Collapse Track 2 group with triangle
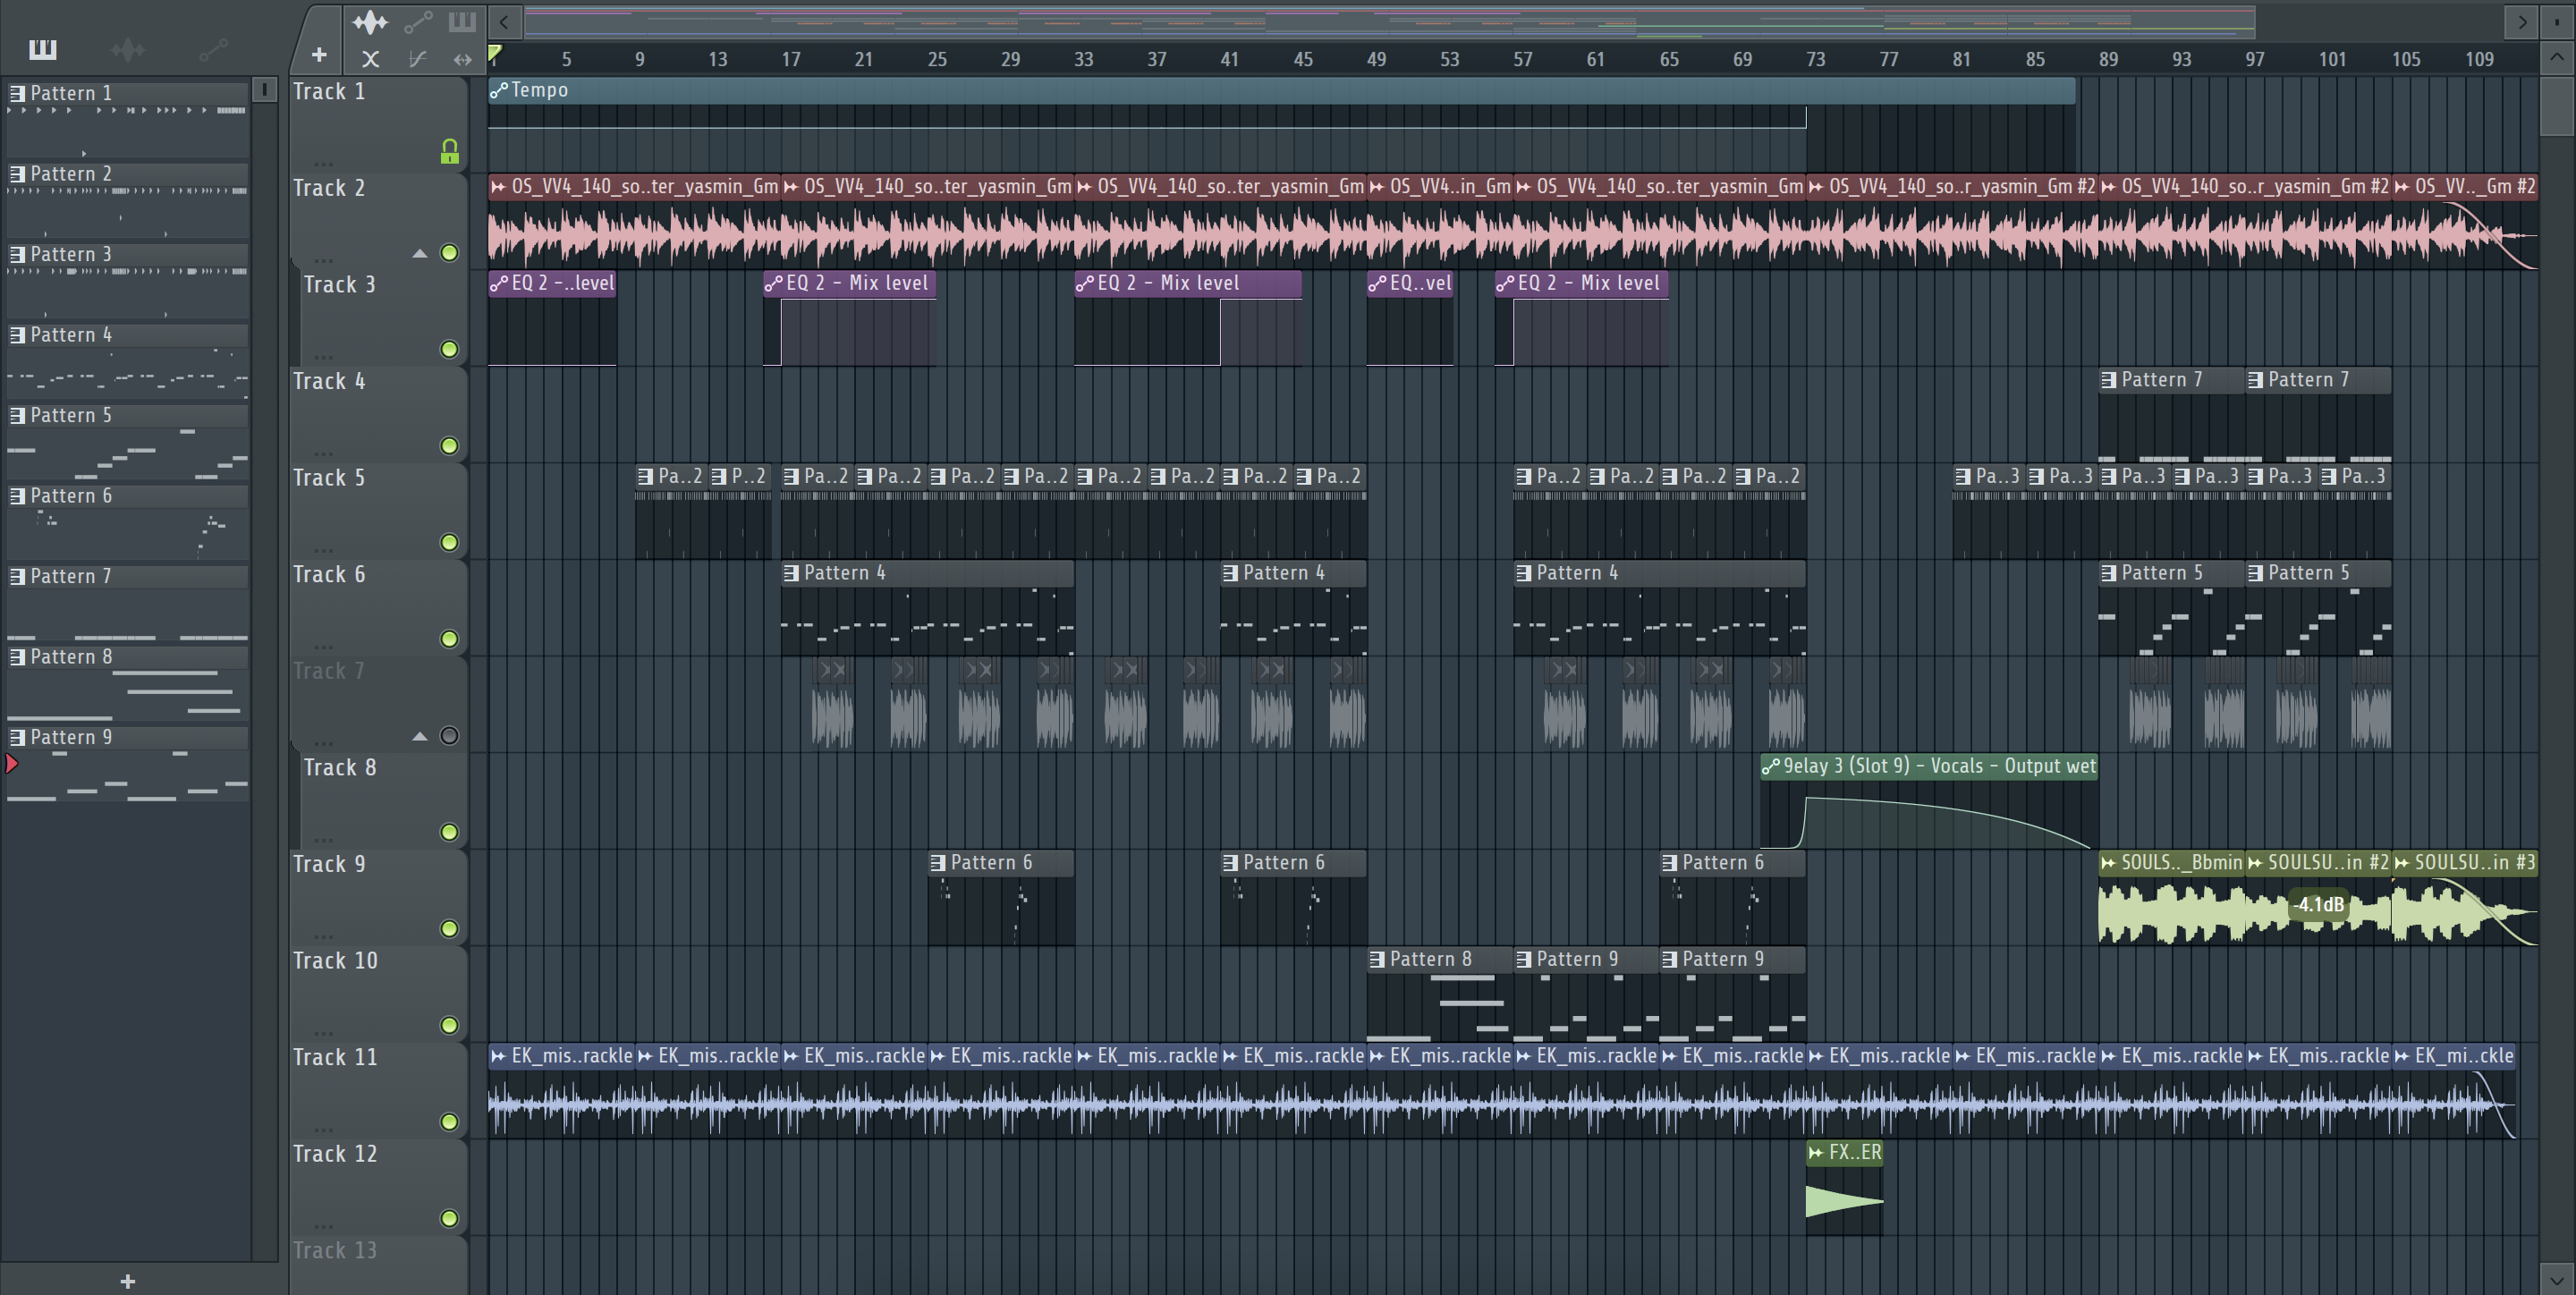Viewport: 2576px width, 1295px height. (420, 254)
